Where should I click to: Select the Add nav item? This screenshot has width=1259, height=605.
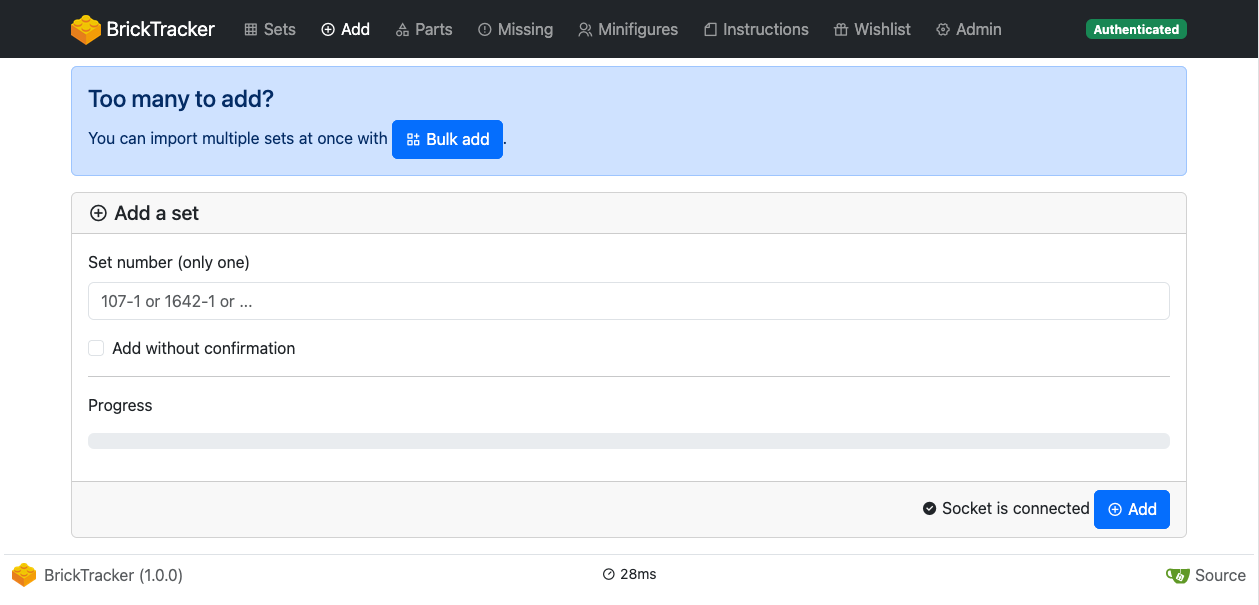(x=345, y=29)
